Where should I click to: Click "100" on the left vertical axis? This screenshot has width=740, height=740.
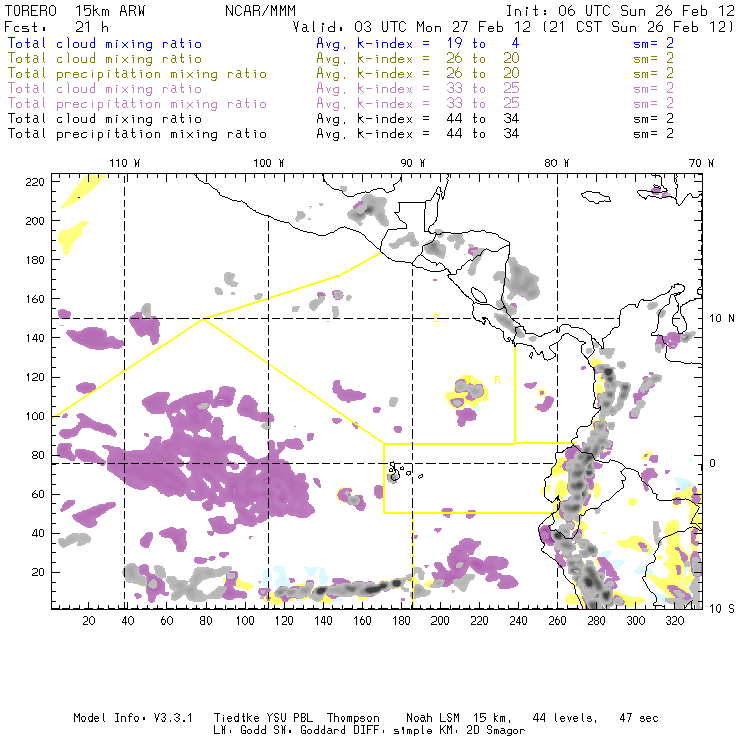(35, 416)
